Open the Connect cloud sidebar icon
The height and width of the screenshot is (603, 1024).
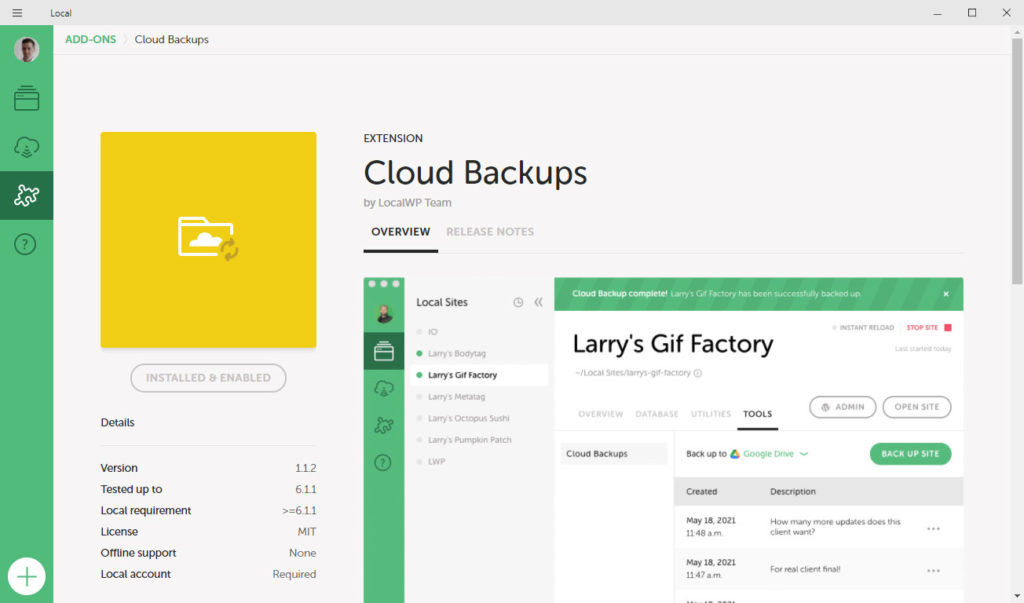coord(26,147)
